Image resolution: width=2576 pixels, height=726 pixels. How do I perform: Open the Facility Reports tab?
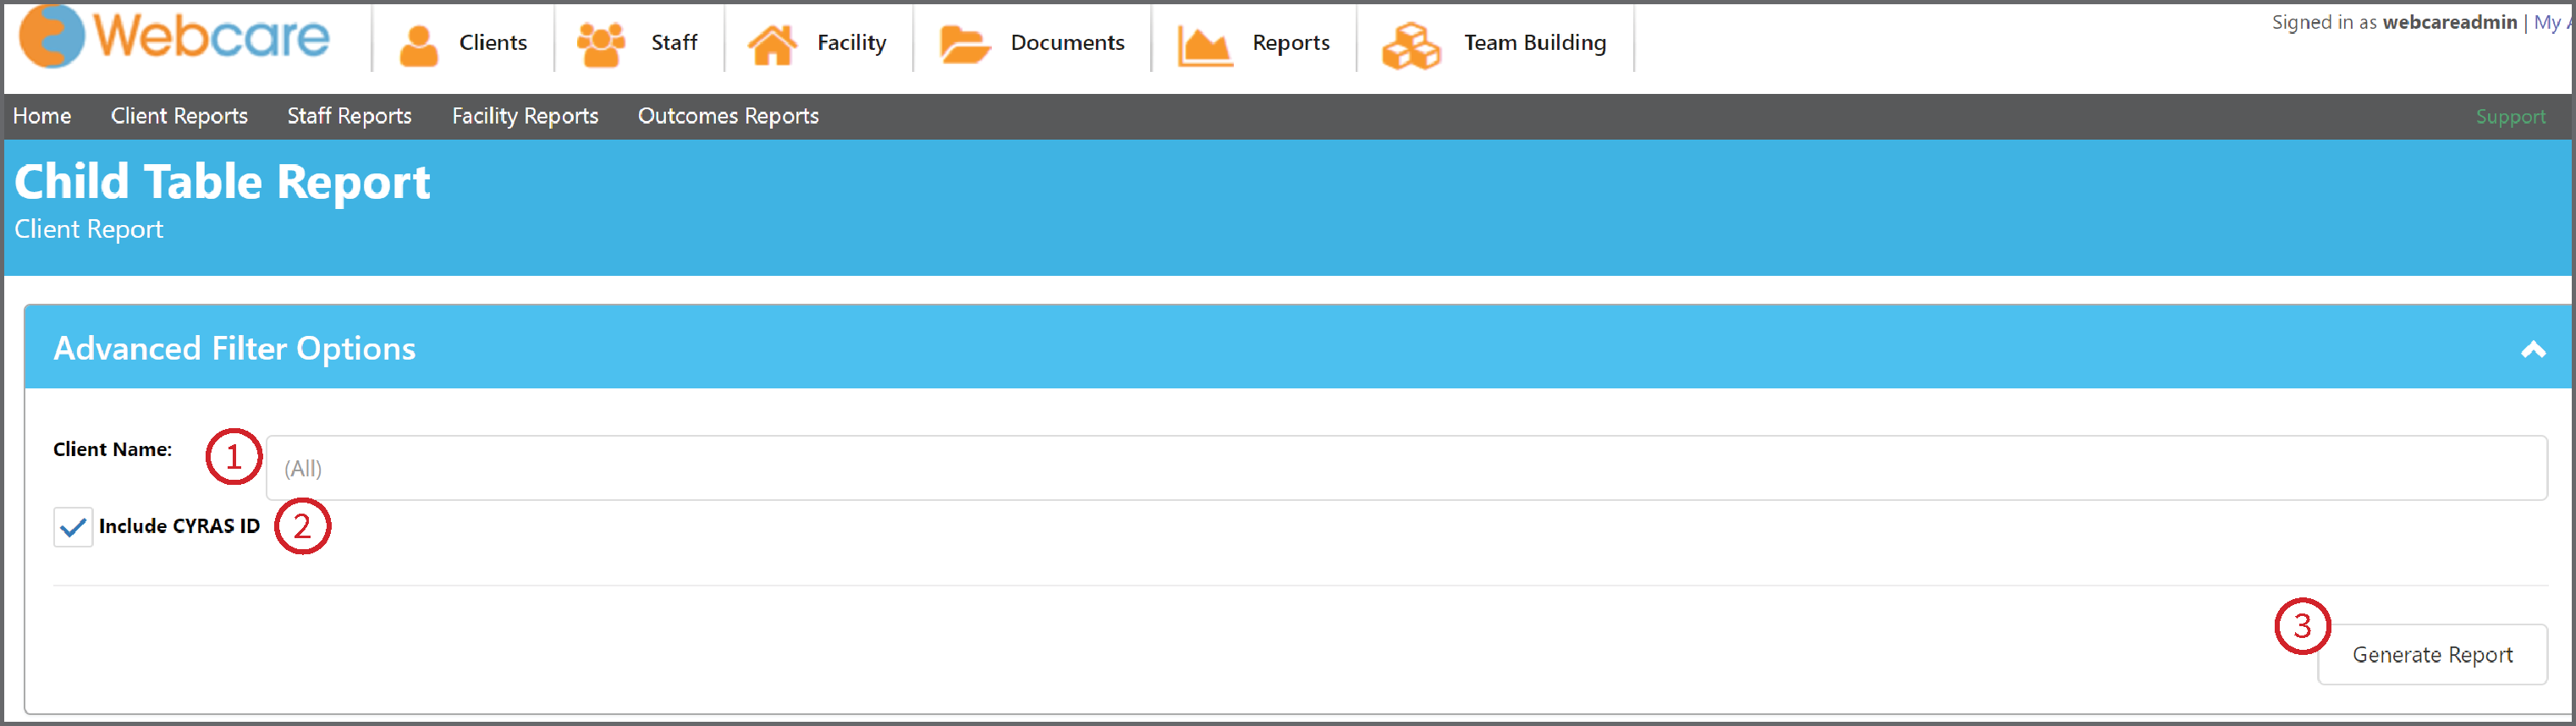point(525,116)
